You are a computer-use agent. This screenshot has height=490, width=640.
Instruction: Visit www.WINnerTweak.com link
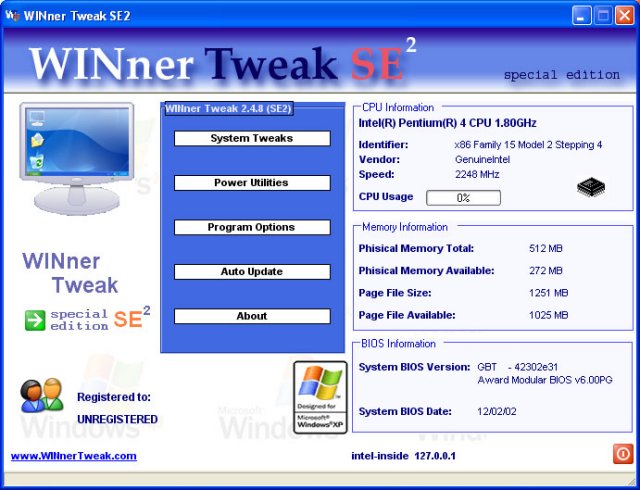point(74,456)
